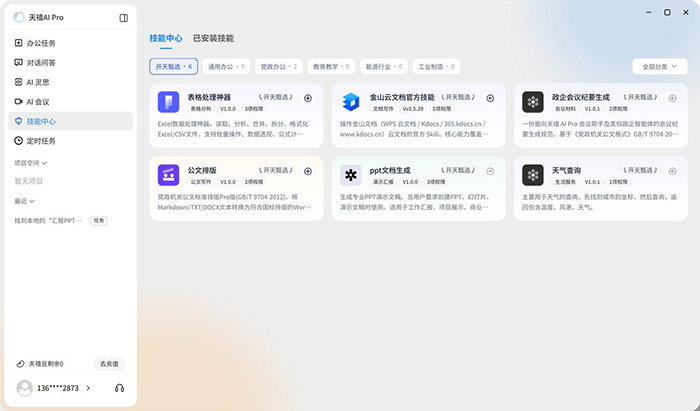
Task: Select the 开天甄选 category filter
Action: 174,66
